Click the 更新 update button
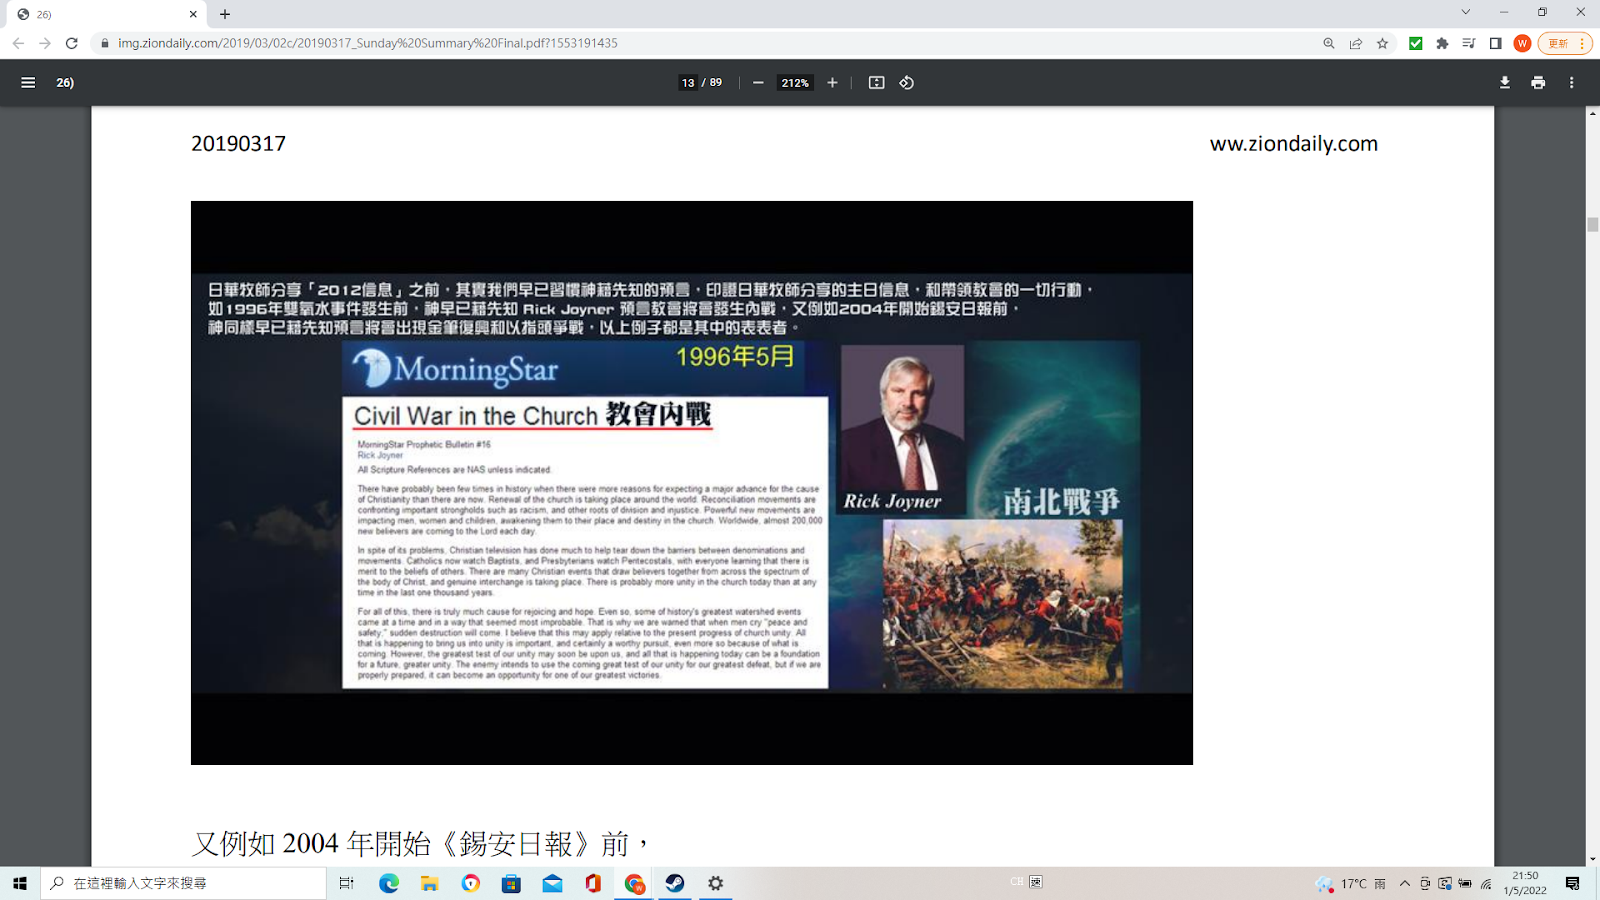This screenshot has height=900, width=1600. pyautogui.click(x=1564, y=43)
